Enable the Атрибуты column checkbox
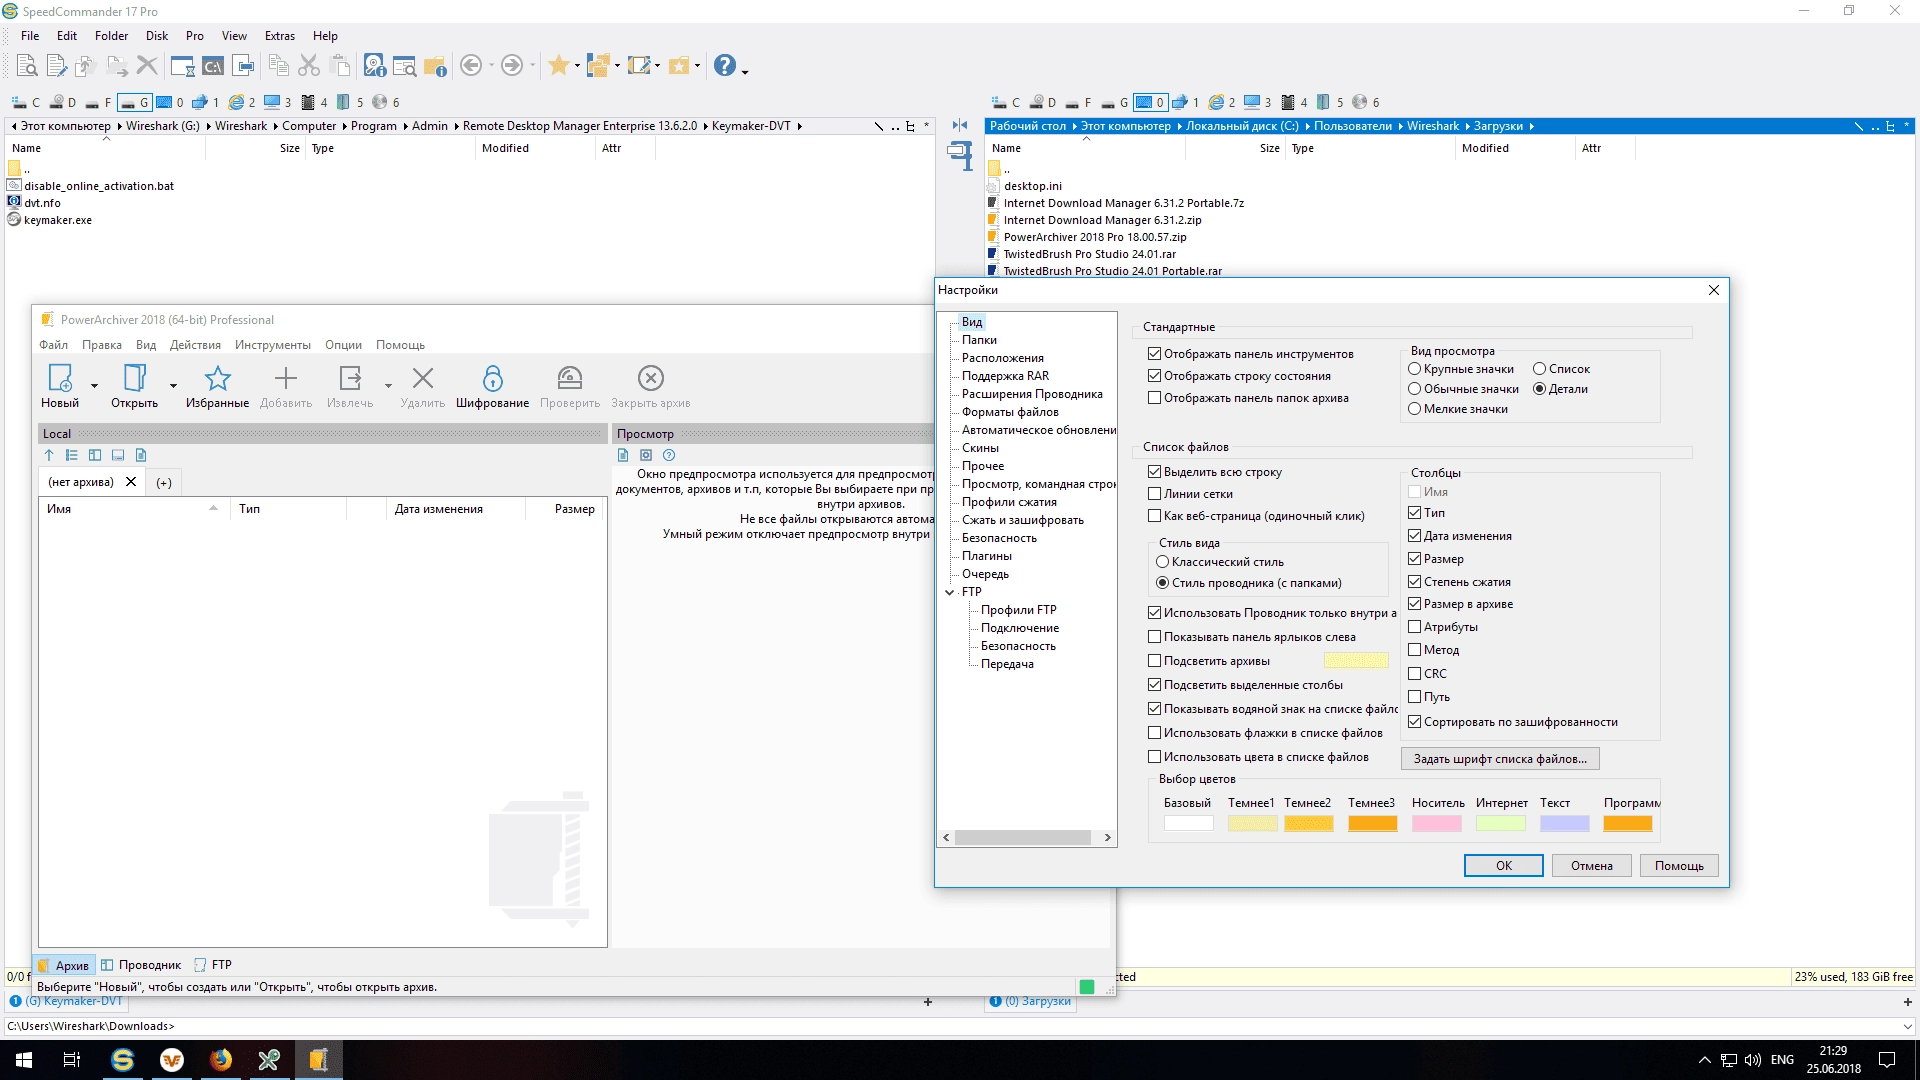 click(x=1414, y=627)
